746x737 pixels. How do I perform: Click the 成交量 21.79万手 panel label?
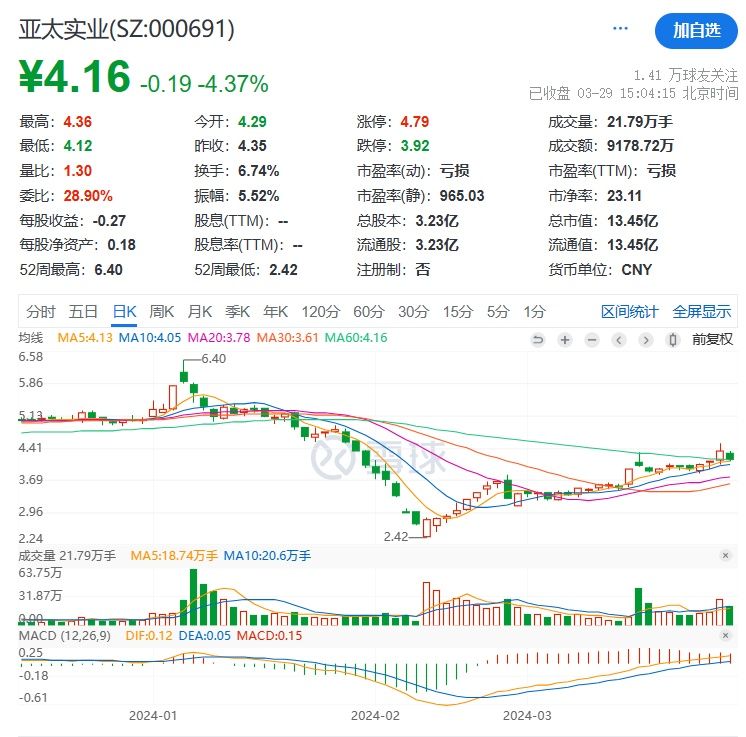click(x=67, y=556)
